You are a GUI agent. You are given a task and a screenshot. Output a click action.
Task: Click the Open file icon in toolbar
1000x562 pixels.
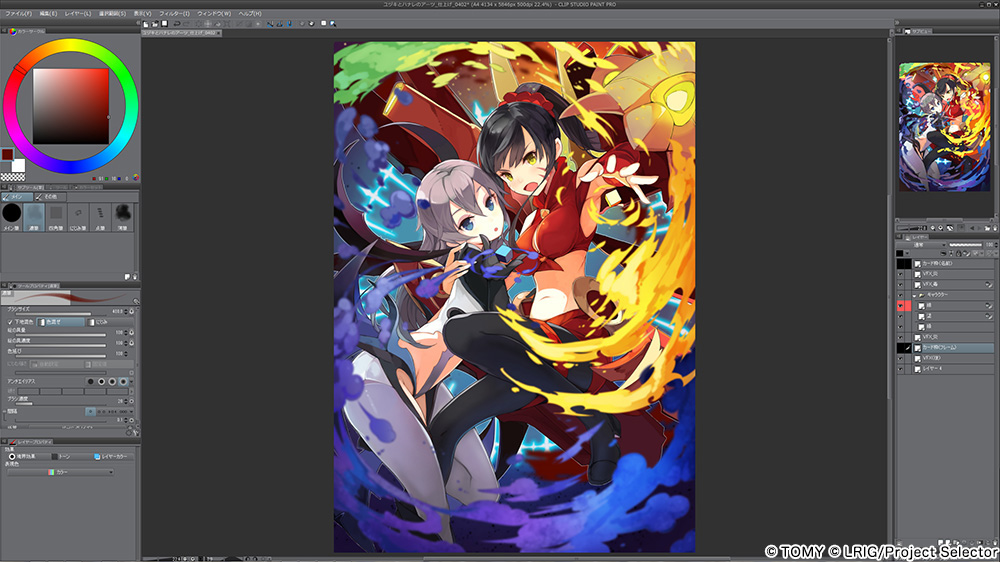tap(155, 24)
